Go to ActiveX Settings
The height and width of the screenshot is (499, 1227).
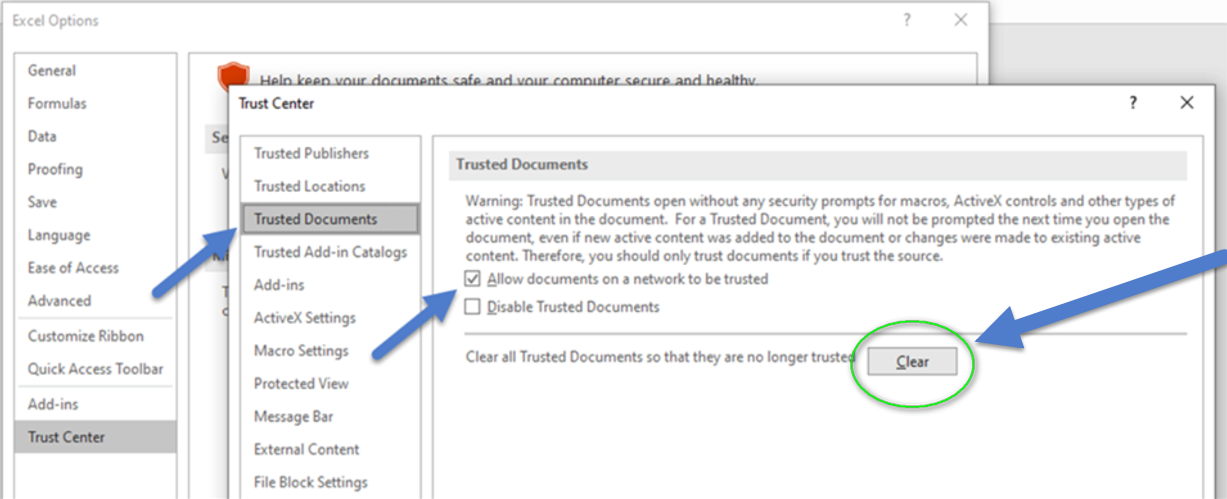304,318
